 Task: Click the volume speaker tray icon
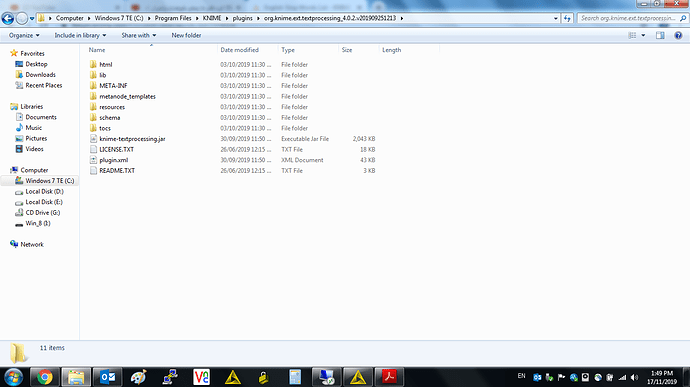(x=634, y=377)
